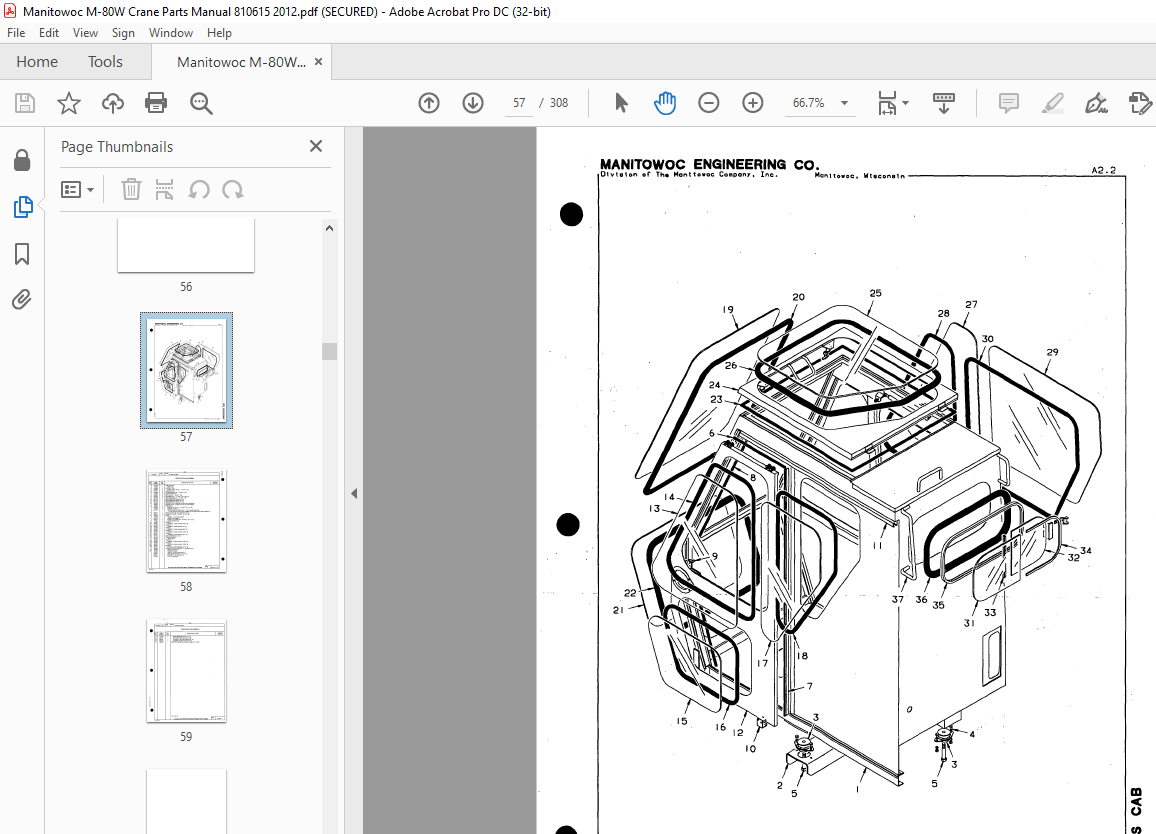The width and height of the screenshot is (1156, 834).
Task: Expand the fit page options arrow
Action: coord(905,103)
